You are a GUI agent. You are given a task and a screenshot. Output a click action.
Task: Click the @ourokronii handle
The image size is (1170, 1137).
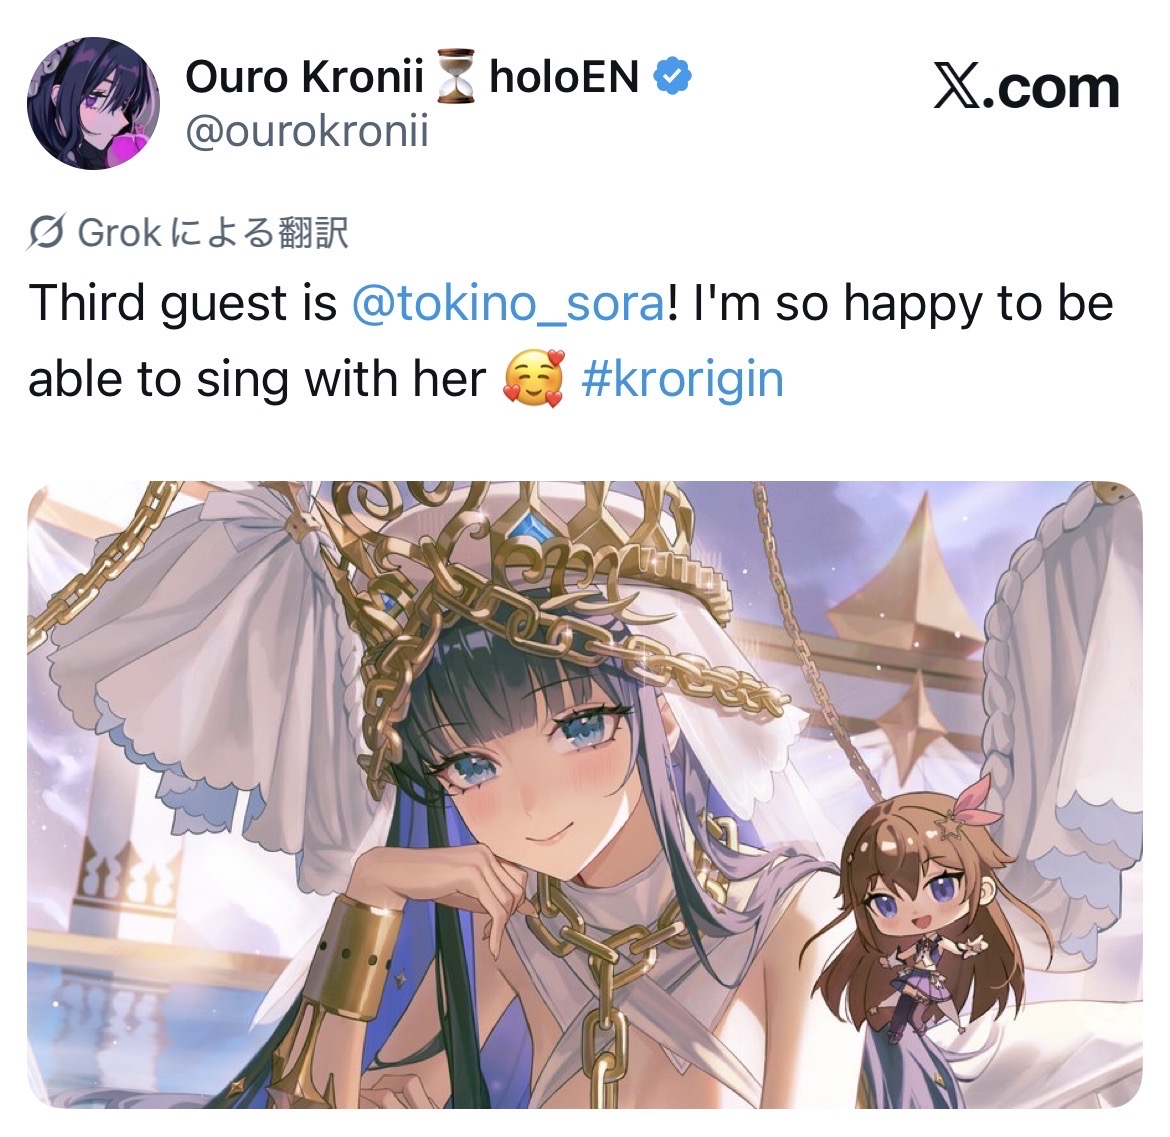point(307,133)
